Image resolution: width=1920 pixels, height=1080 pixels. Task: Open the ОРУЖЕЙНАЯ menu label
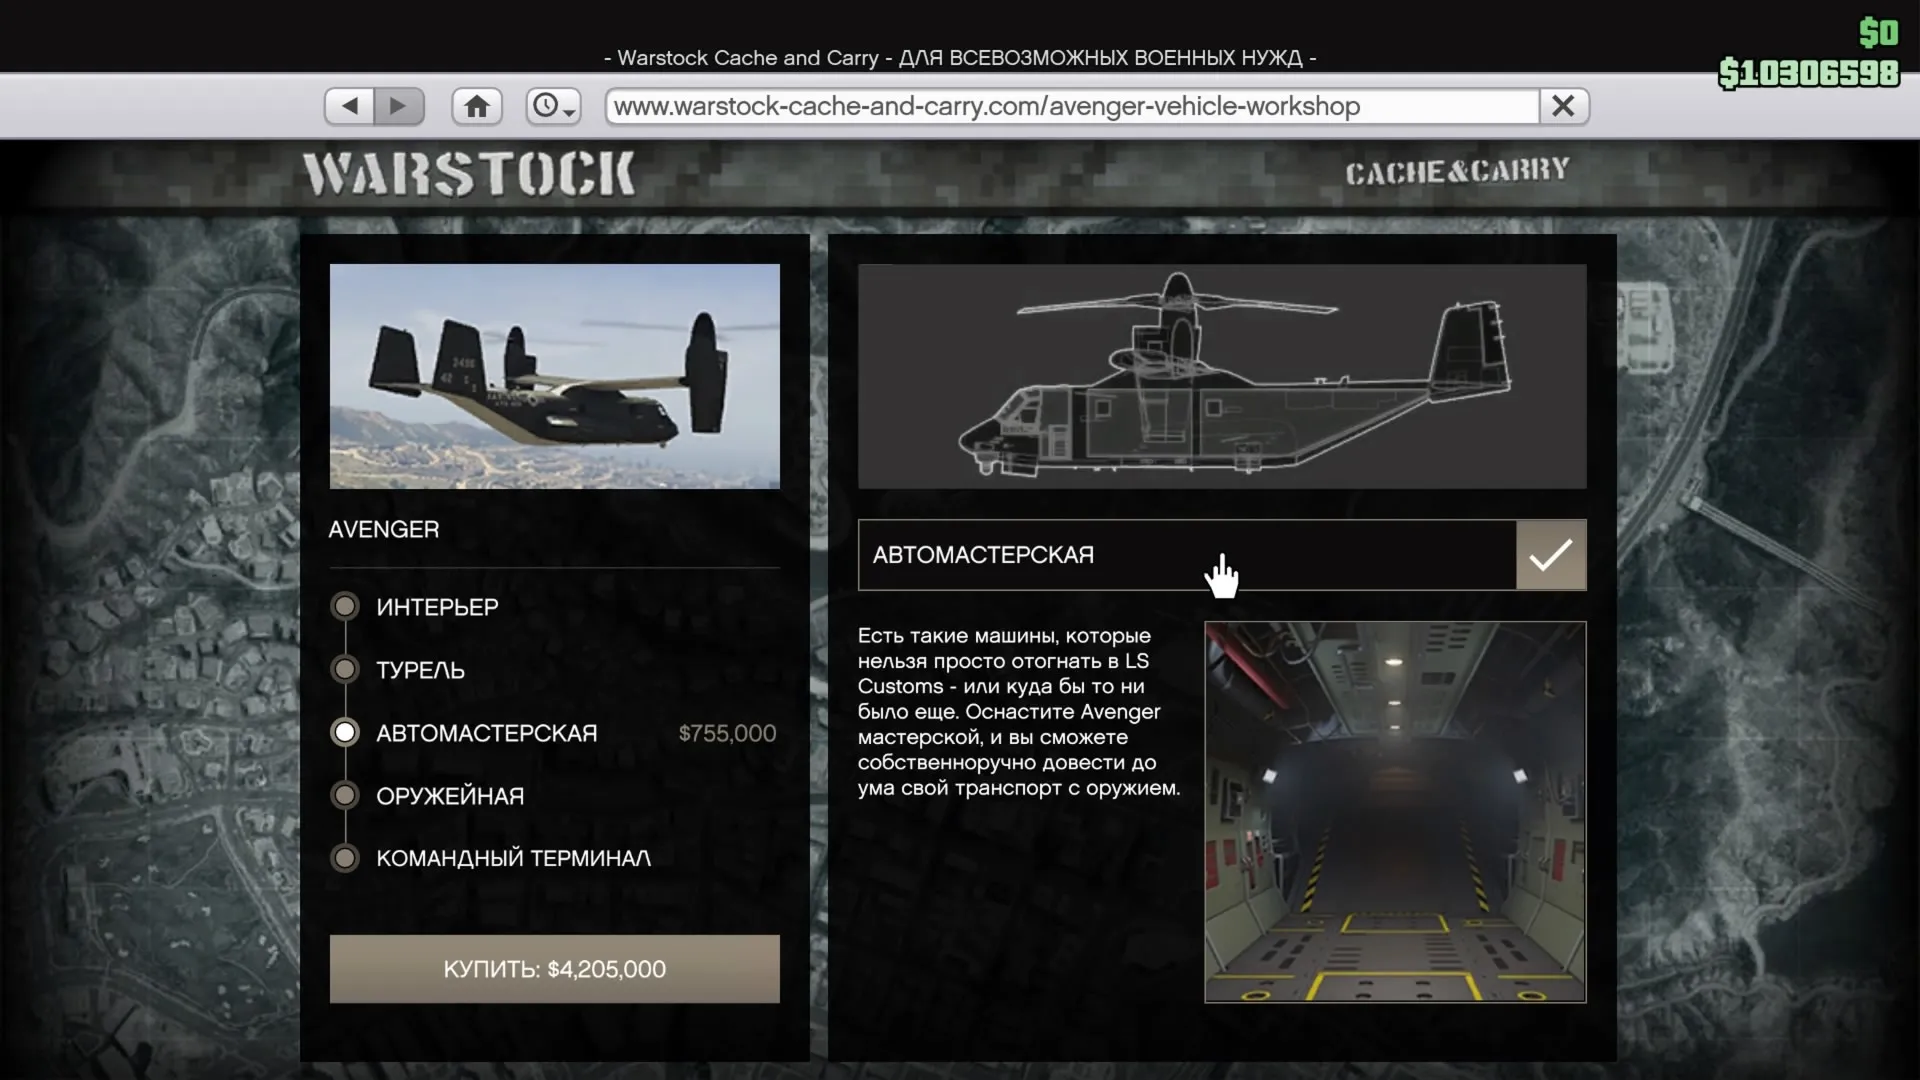[x=450, y=796]
